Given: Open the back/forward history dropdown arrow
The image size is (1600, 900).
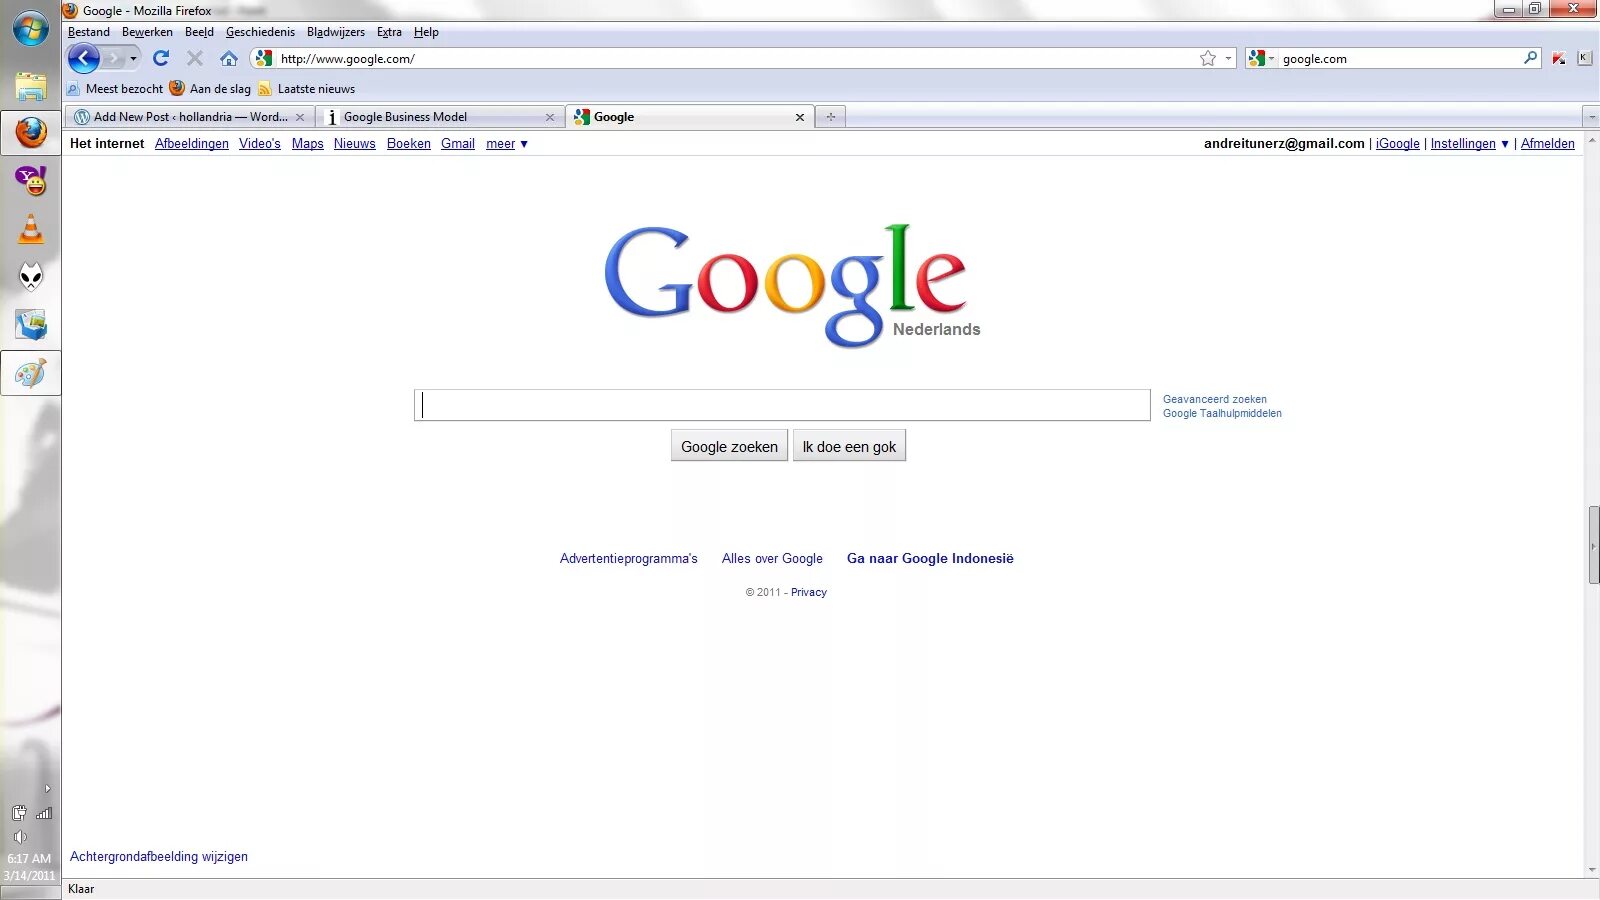Looking at the screenshot, I should (x=133, y=58).
